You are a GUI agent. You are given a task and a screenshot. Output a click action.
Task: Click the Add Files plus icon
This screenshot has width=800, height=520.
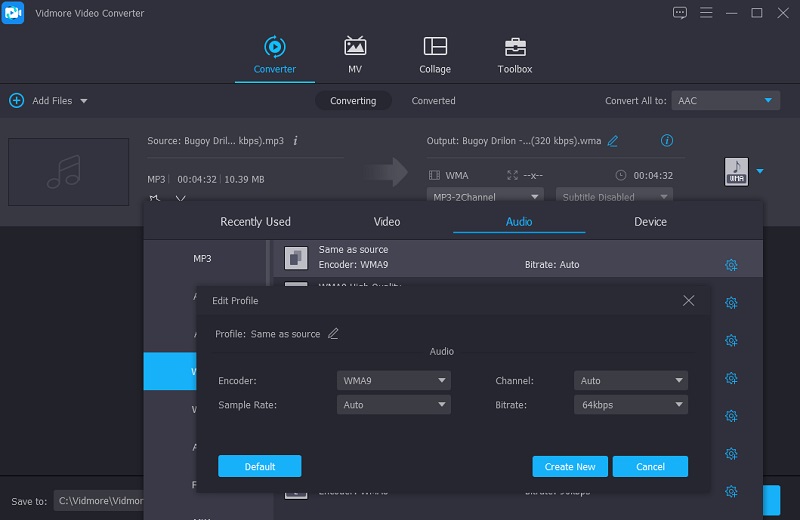coord(16,101)
